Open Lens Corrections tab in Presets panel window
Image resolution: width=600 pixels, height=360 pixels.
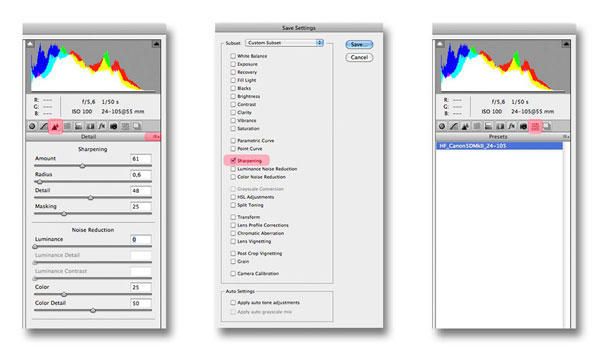tap(500, 126)
